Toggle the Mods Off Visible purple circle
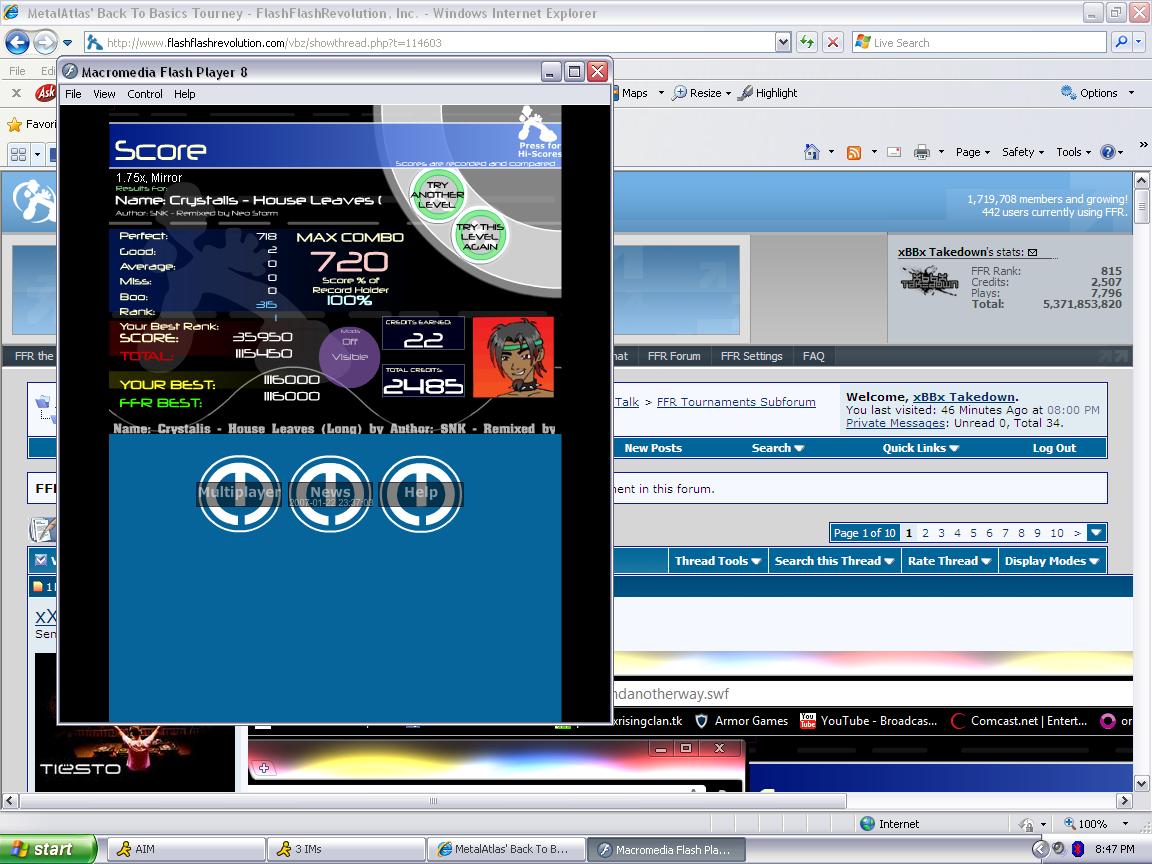This screenshot has width=1152, height=864. [x=350, y=356]
